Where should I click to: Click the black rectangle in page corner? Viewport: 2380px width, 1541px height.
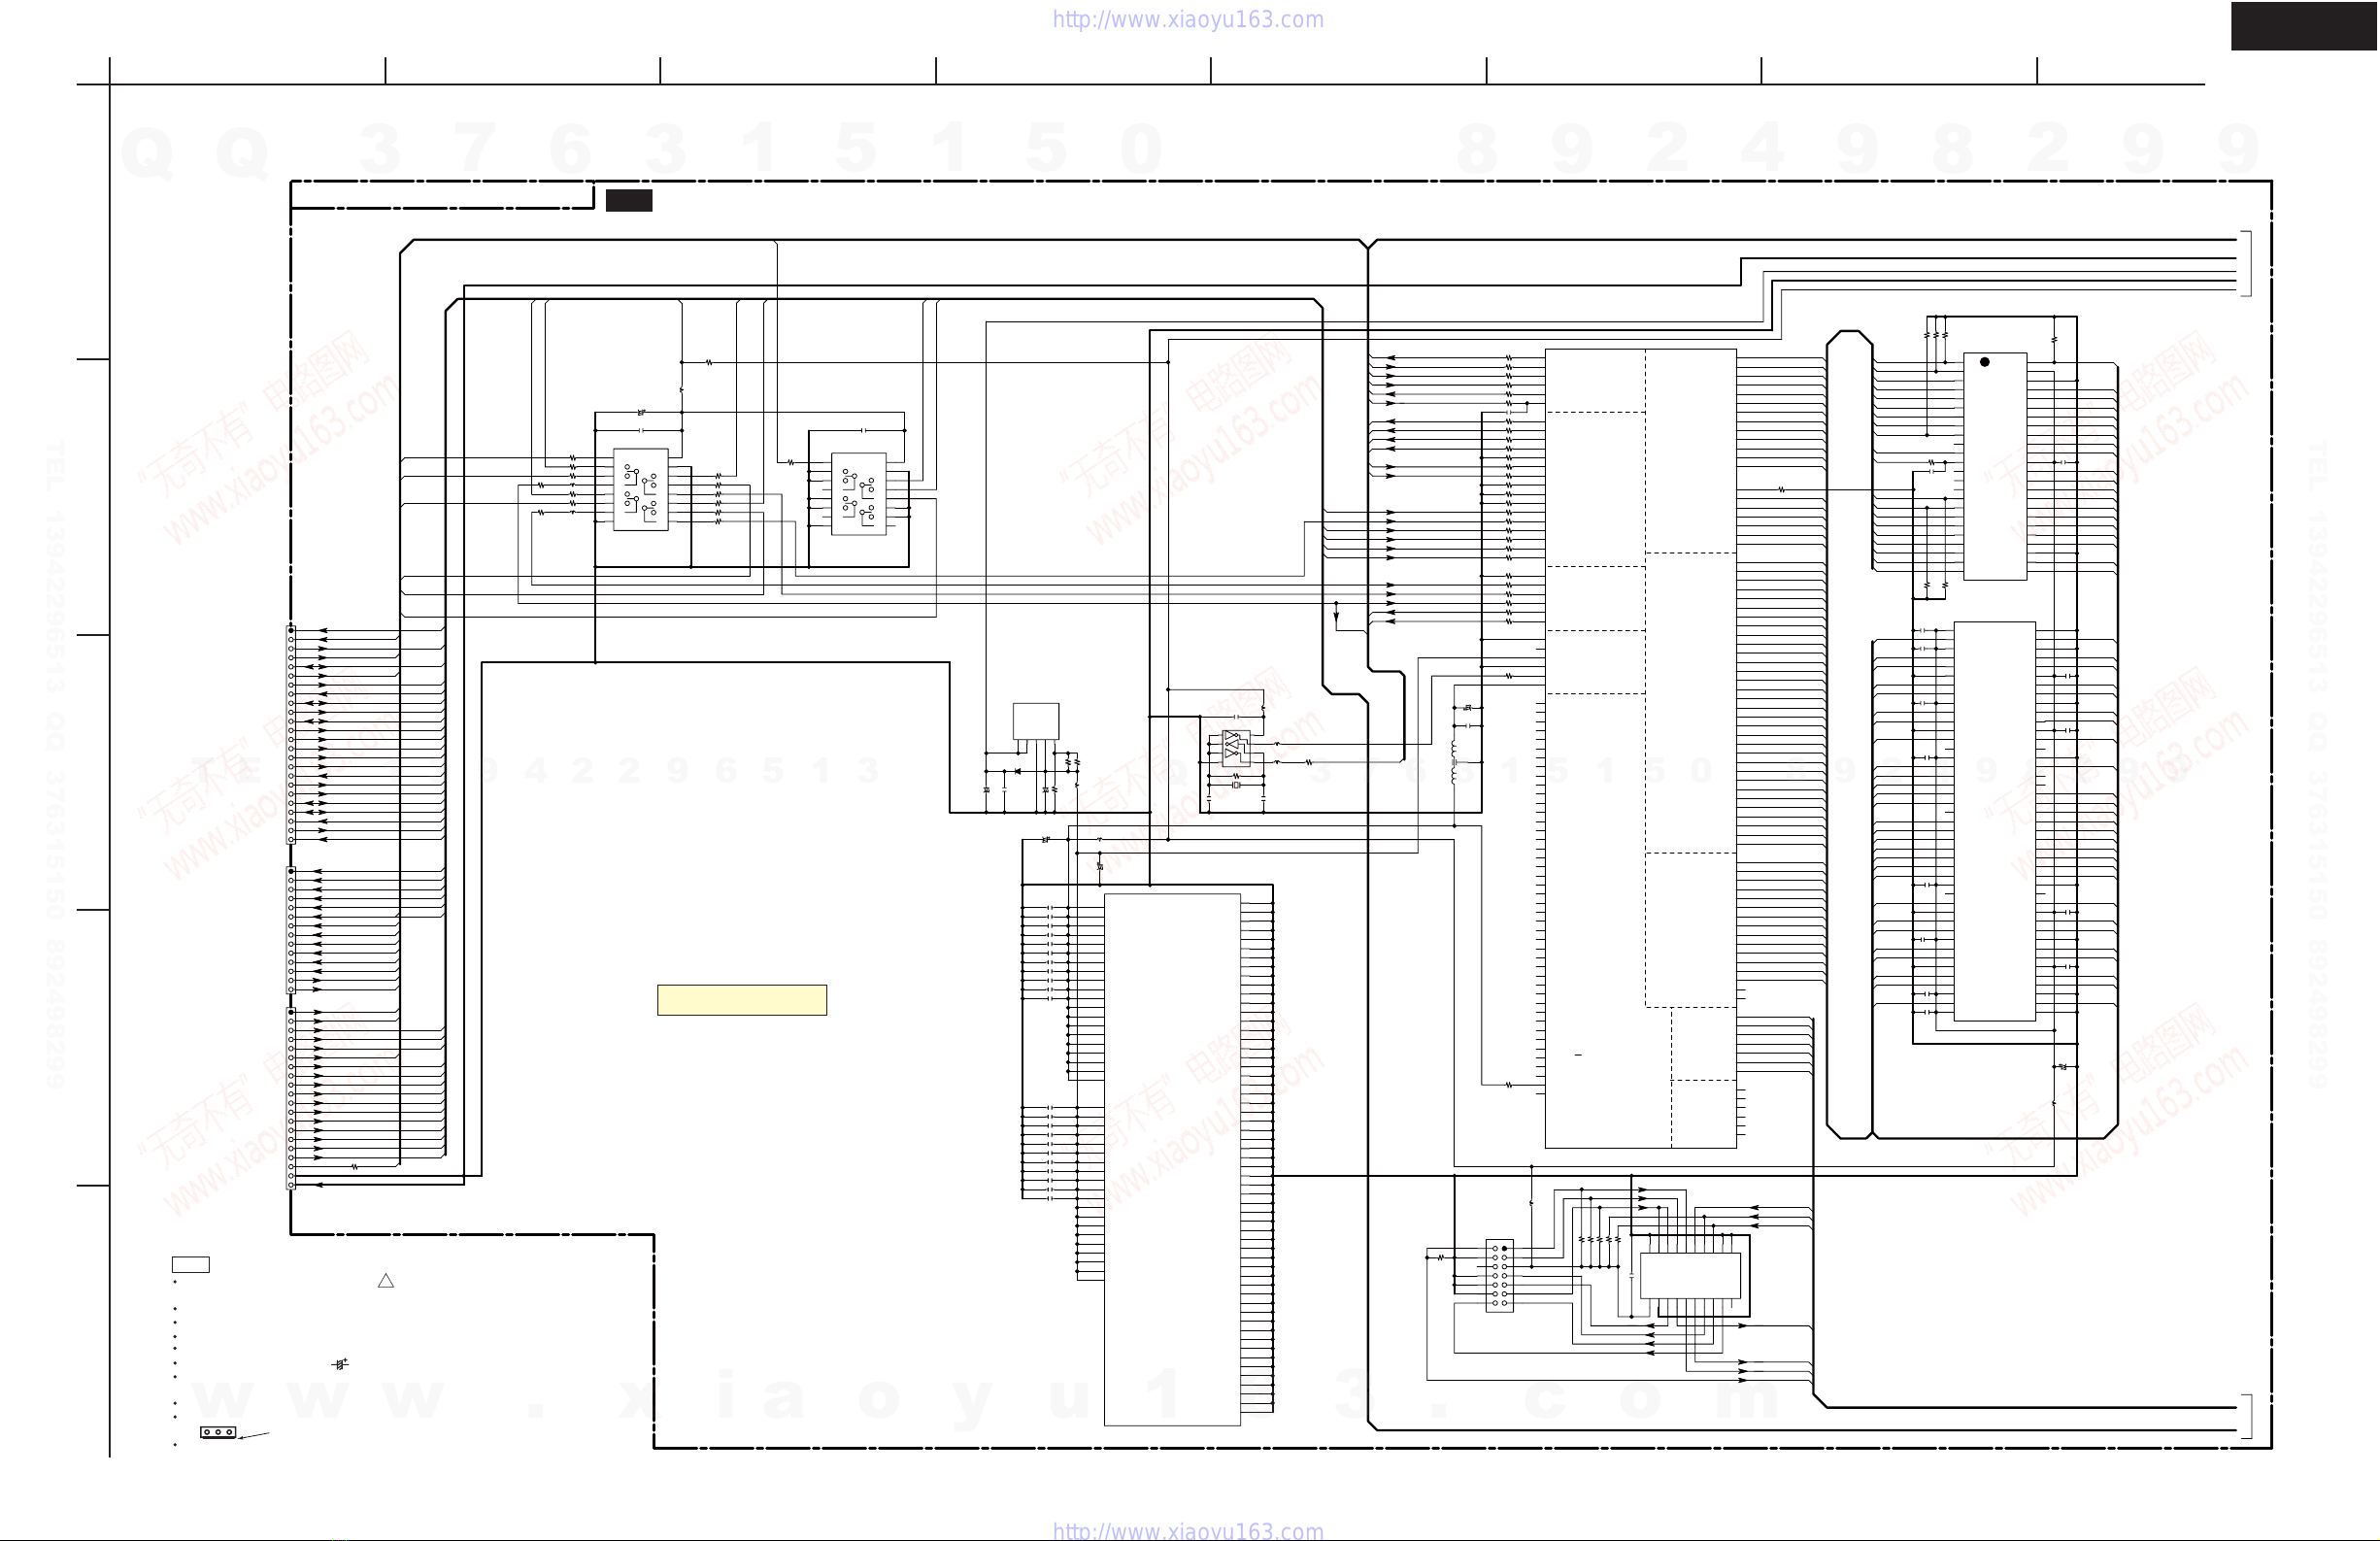click(2304, 26)
